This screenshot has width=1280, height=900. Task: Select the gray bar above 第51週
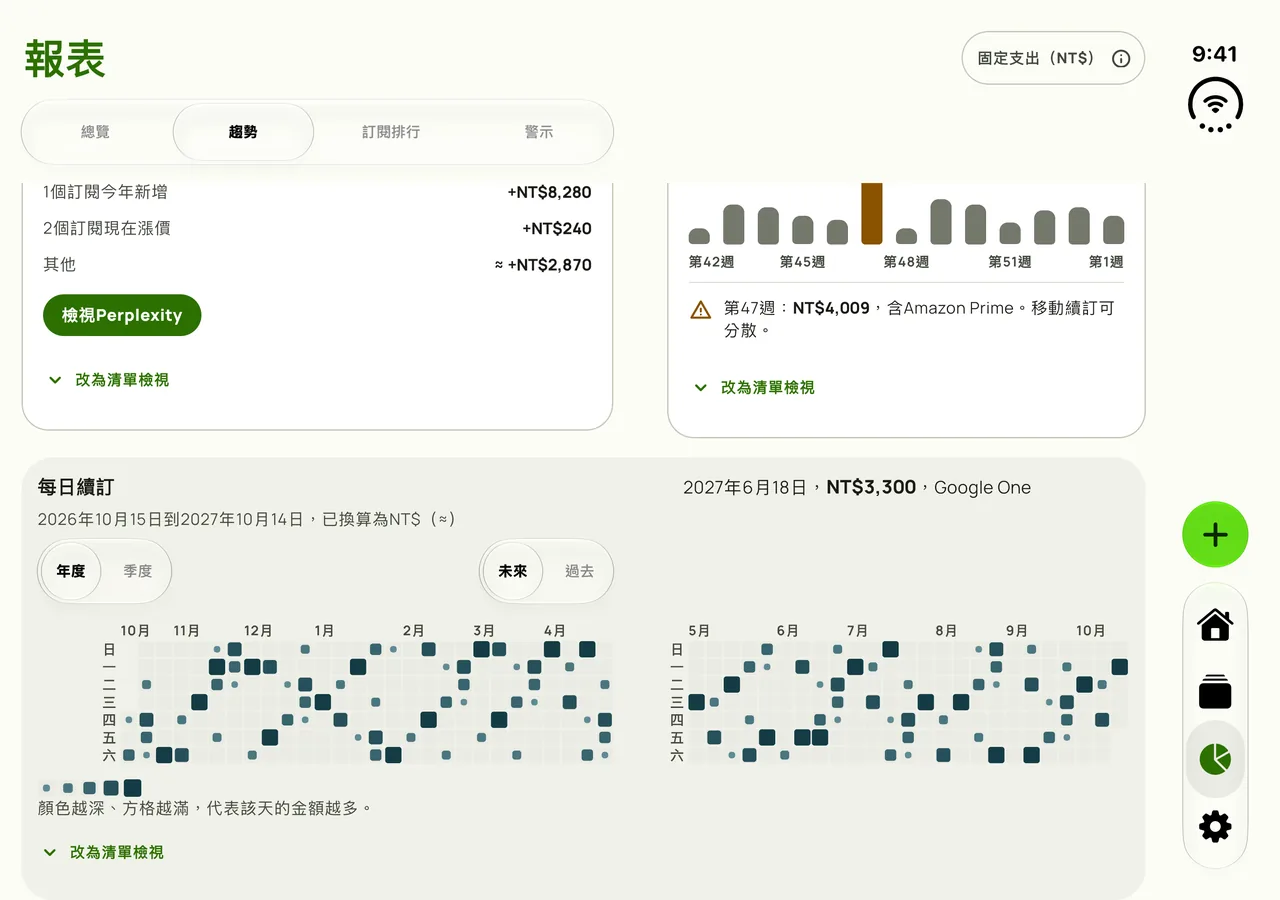pyautogui.click(x=1010, y=233)
